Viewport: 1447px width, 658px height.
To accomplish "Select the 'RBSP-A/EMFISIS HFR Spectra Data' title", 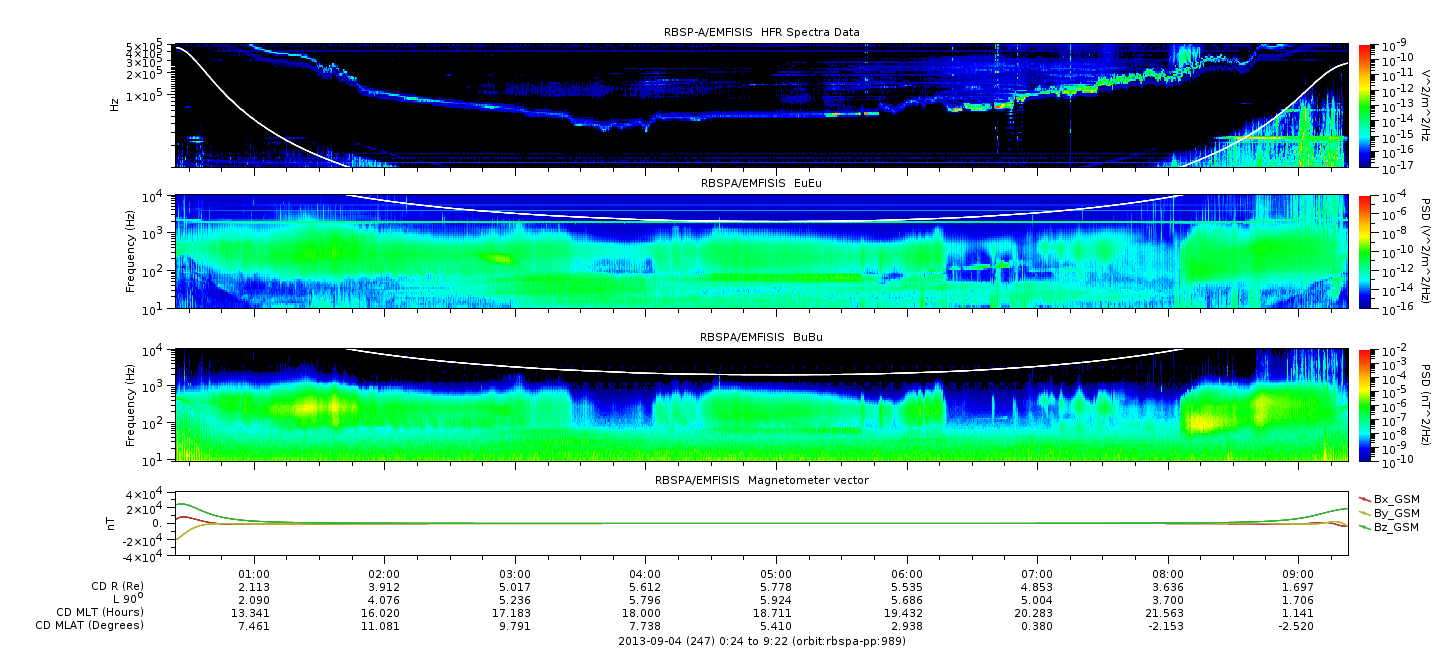I will pos(761,32).
